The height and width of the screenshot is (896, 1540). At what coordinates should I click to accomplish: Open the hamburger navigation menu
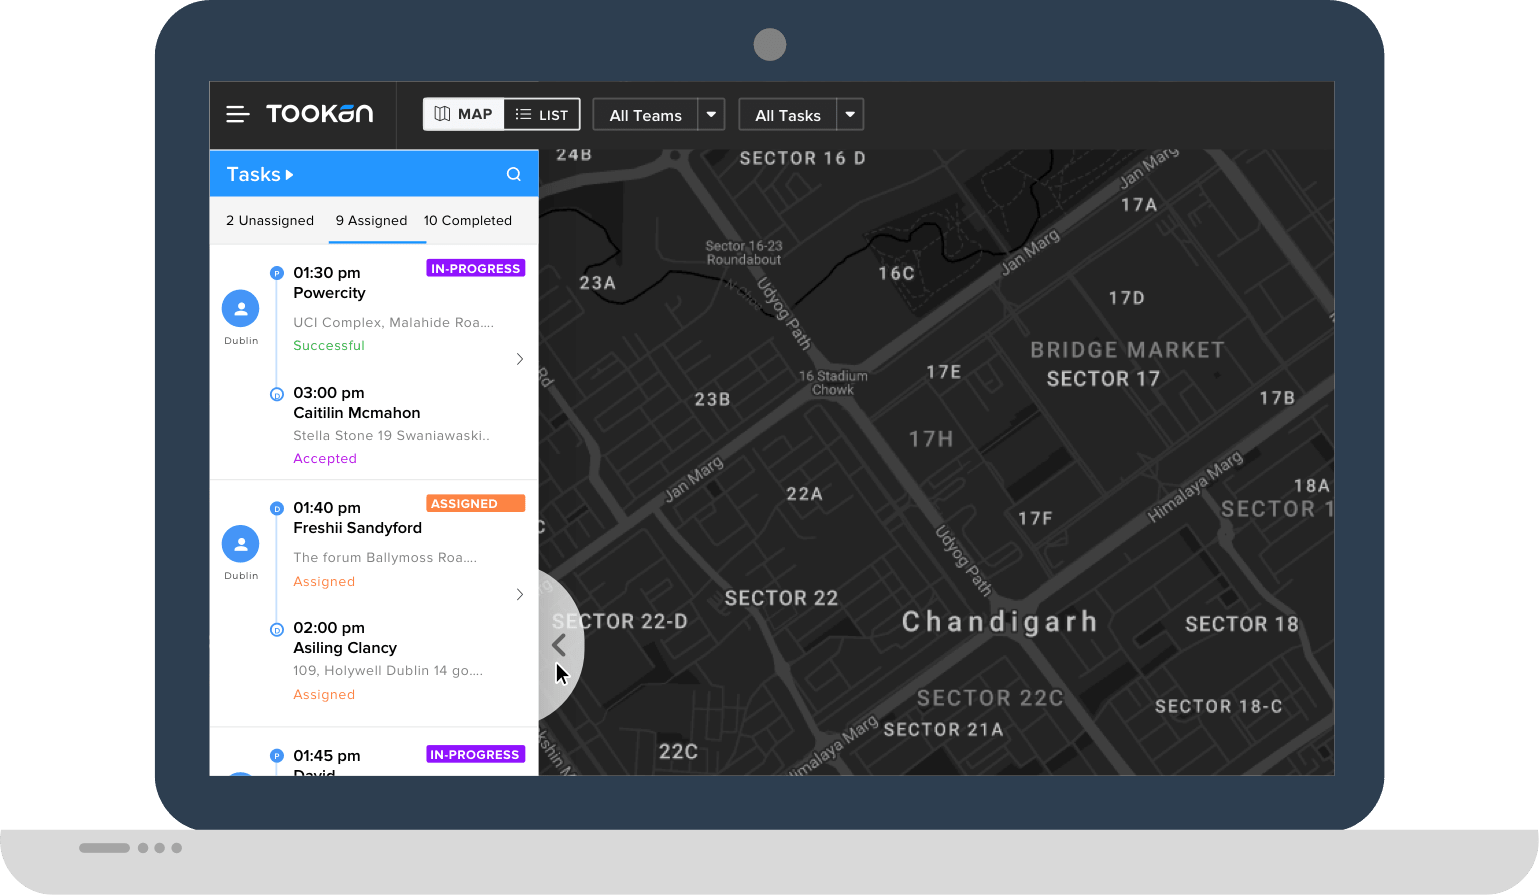click(x=237, y=115)
